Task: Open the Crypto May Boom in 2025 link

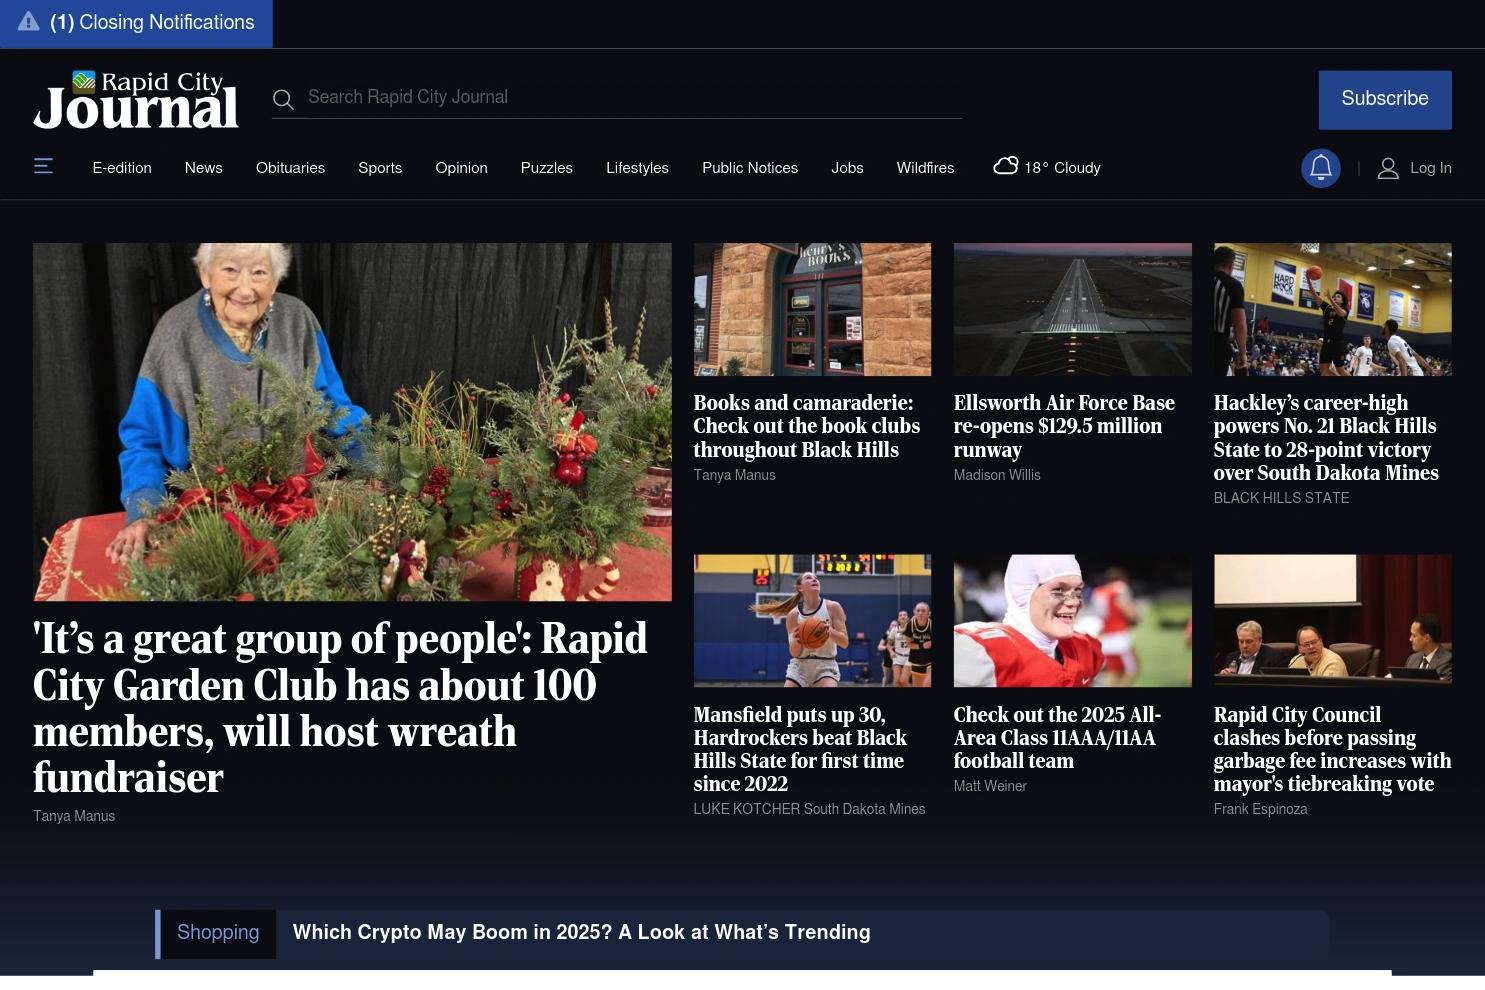Action: (582, 933)
